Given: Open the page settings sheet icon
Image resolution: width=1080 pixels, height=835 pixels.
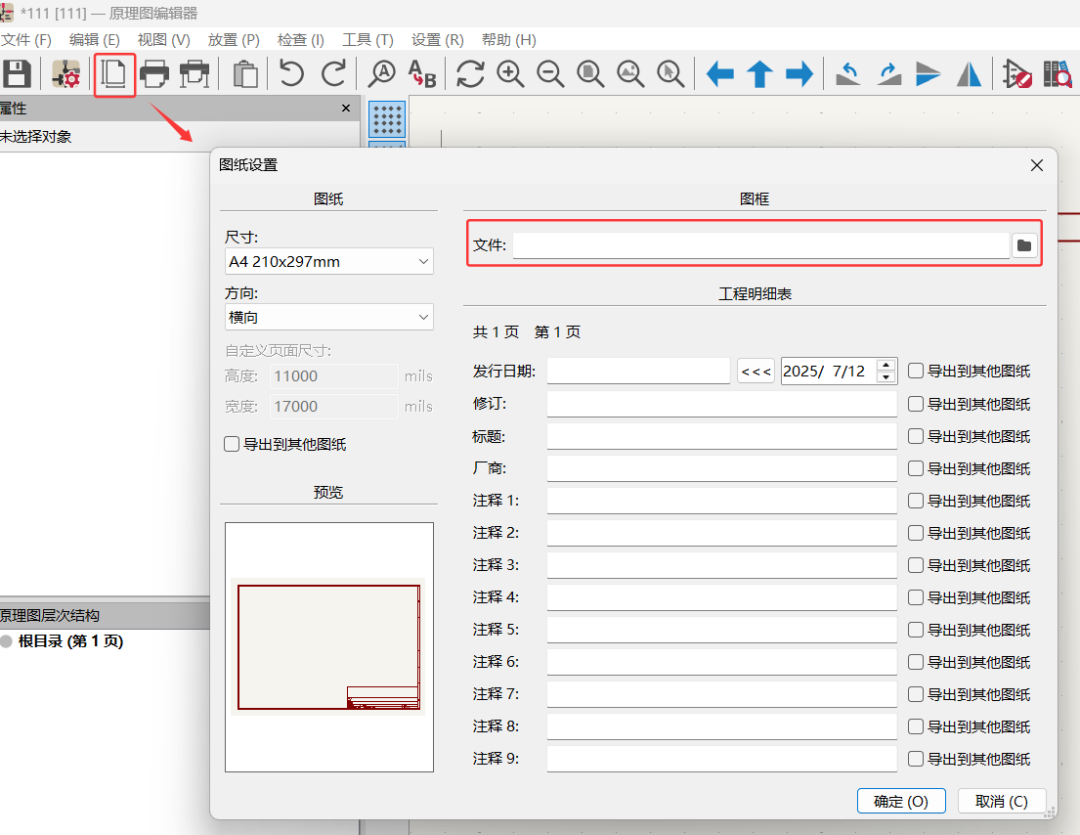Looking at the screenshot, I should pyautogui.click(x=114, y=74).
